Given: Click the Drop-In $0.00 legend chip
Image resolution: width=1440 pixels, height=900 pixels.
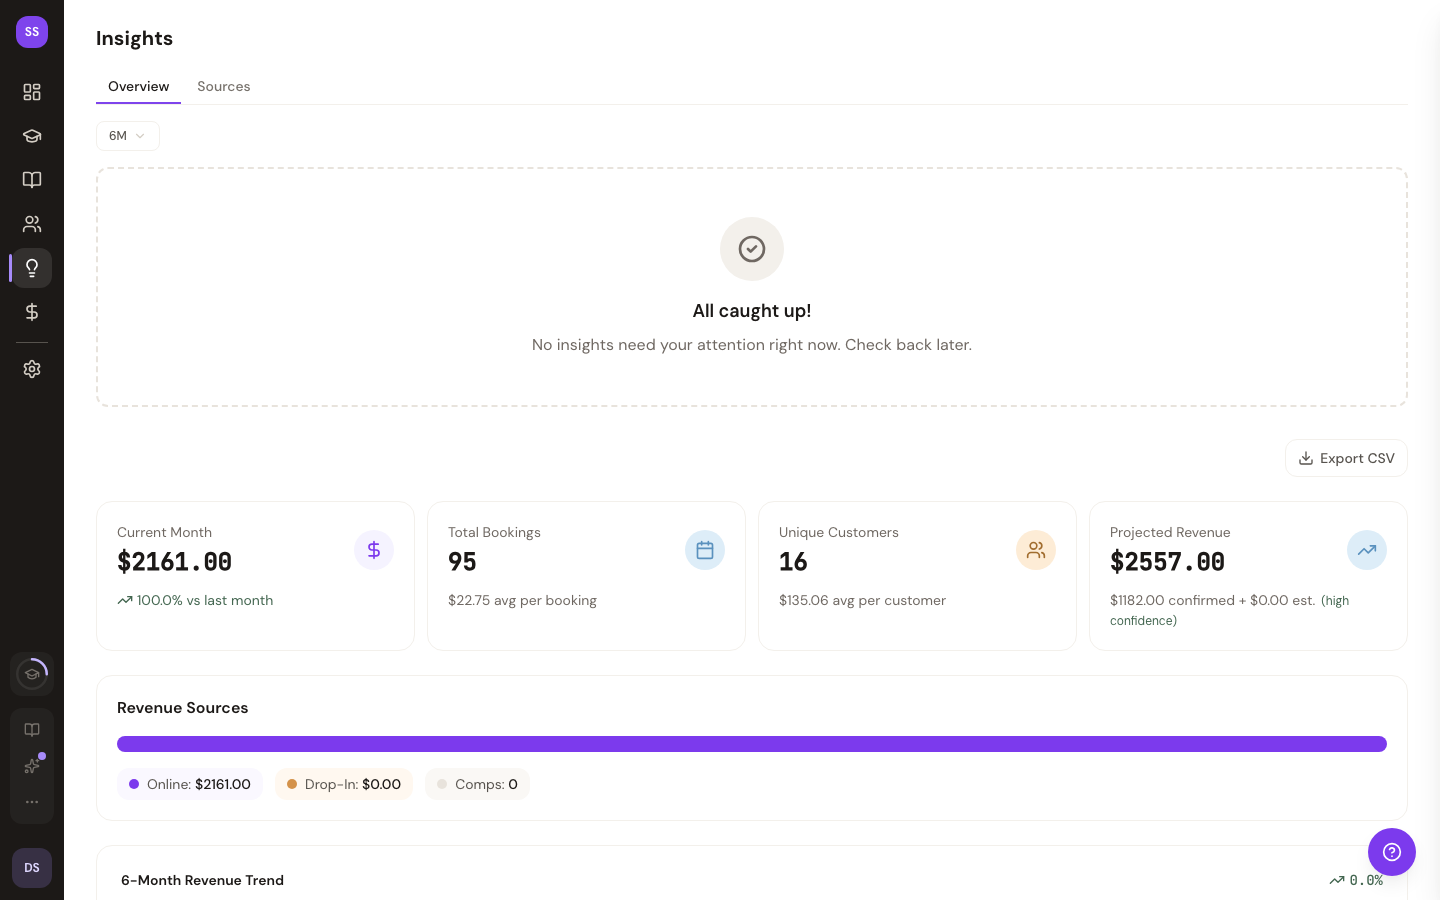Looking at the screenshot, I should [344, 784].
